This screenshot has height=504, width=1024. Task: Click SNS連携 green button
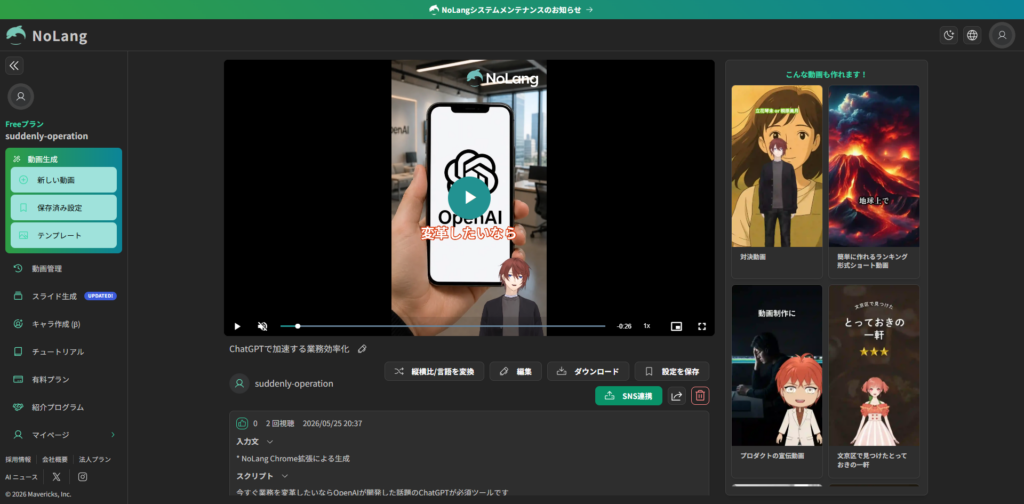pyautogui.click(x=629, y=396)
